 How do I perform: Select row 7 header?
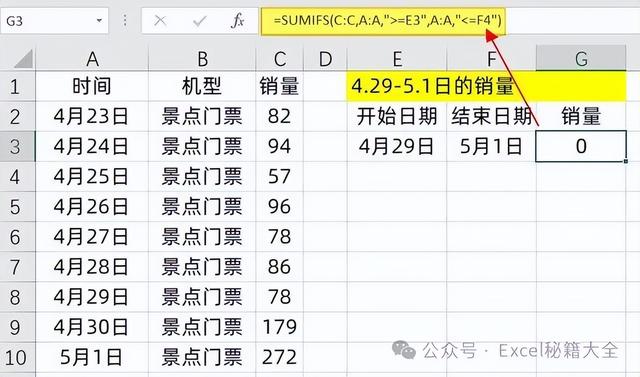(18, 267)
